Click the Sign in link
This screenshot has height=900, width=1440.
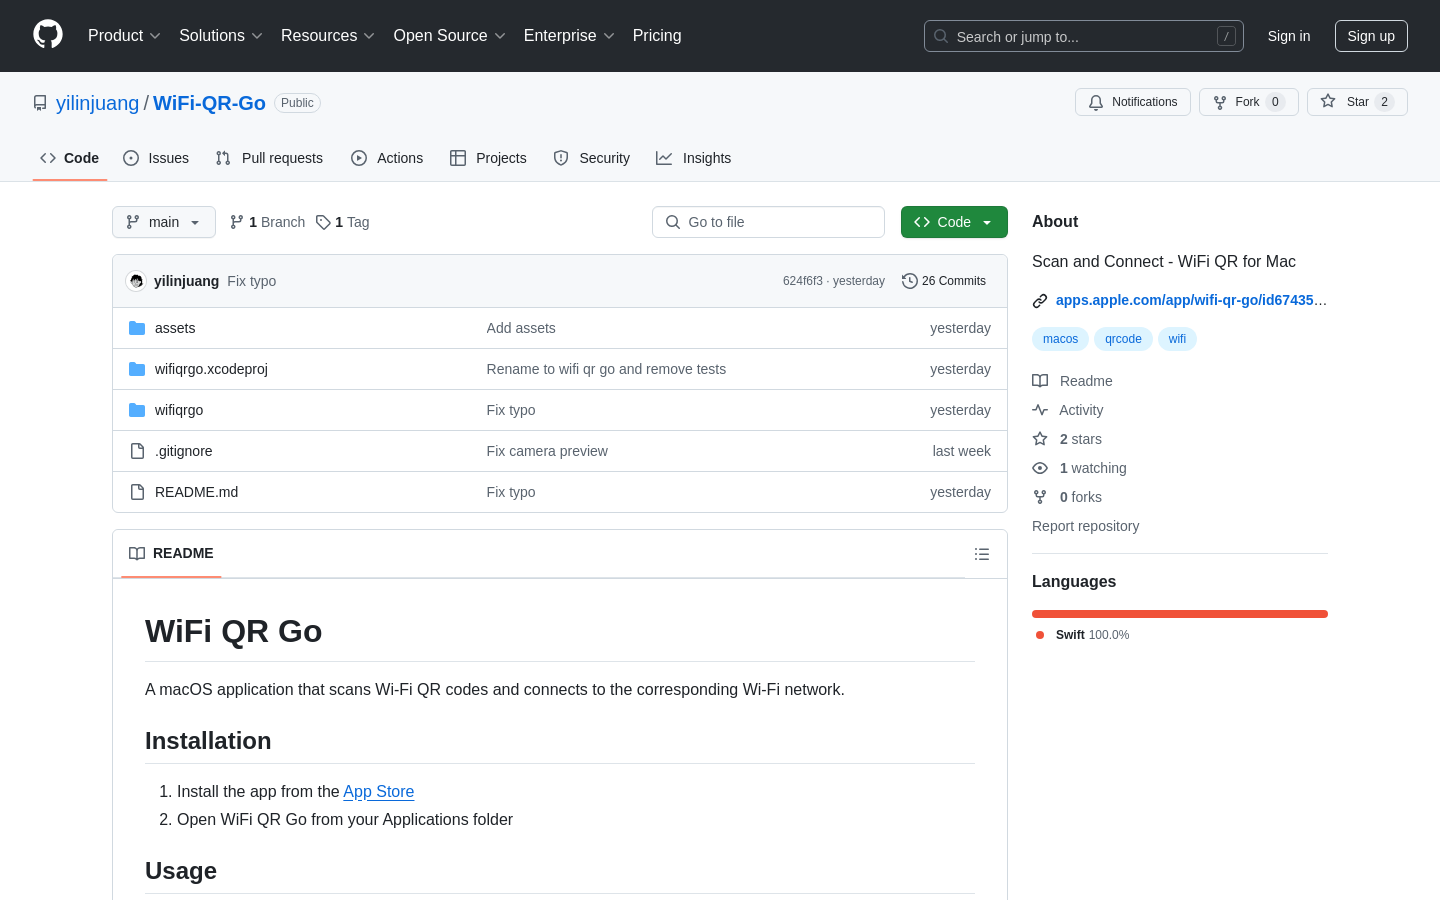1289,36
